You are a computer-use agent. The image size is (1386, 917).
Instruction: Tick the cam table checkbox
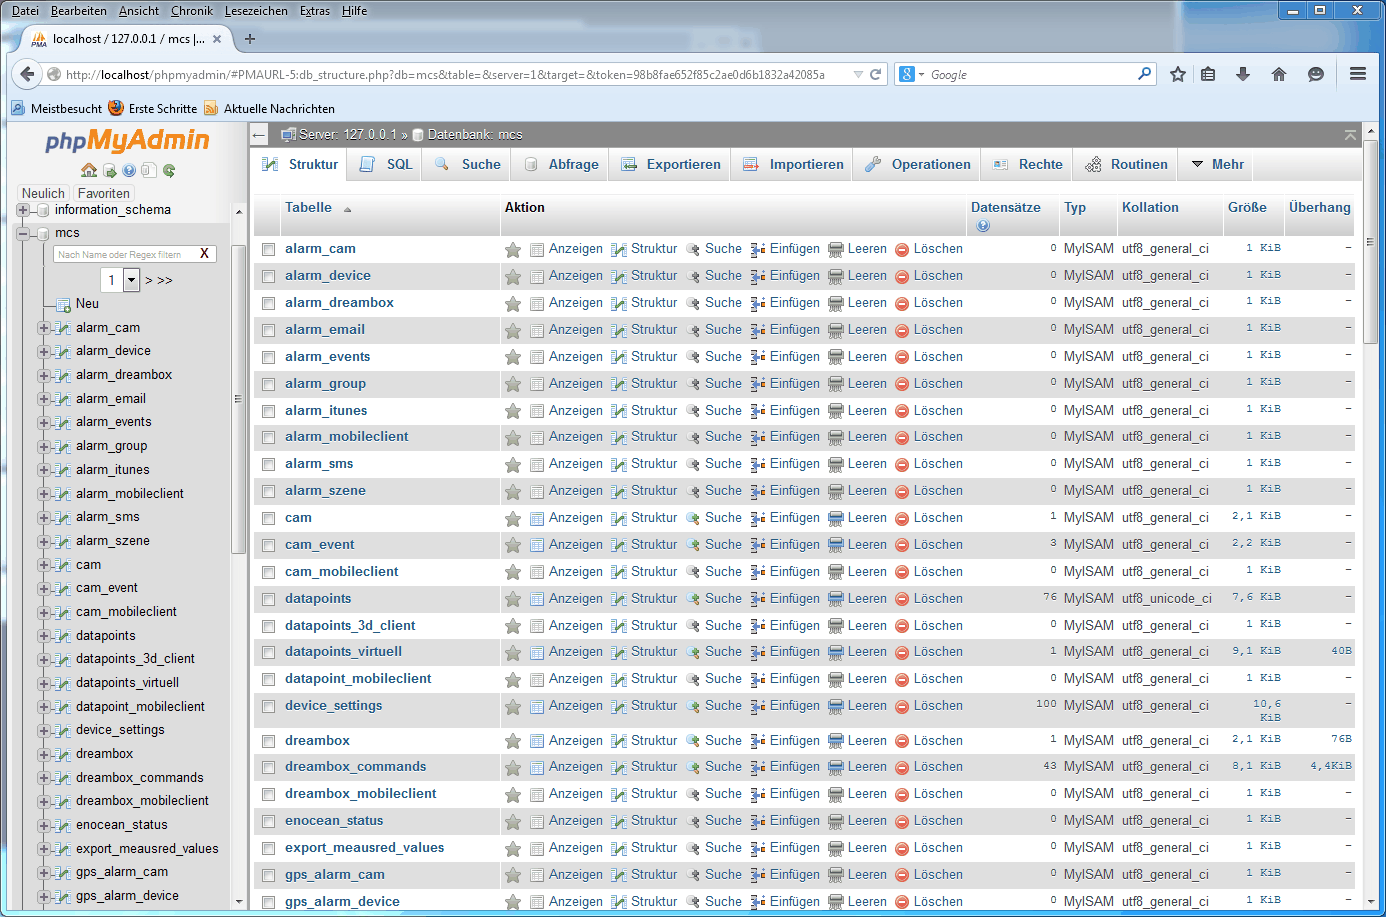click(x=268, y=519)
